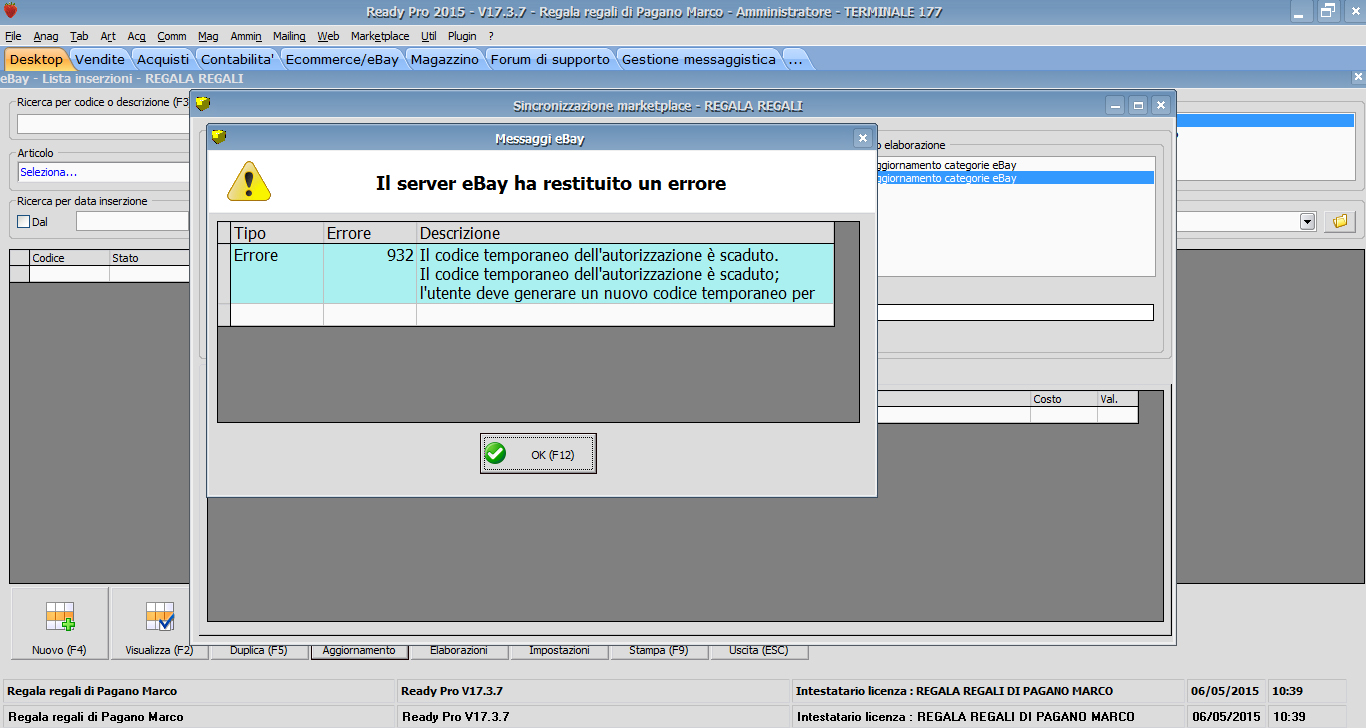1366x728 pixels.
Task: Open the Anag menu
Action: [x=46, y=36]
